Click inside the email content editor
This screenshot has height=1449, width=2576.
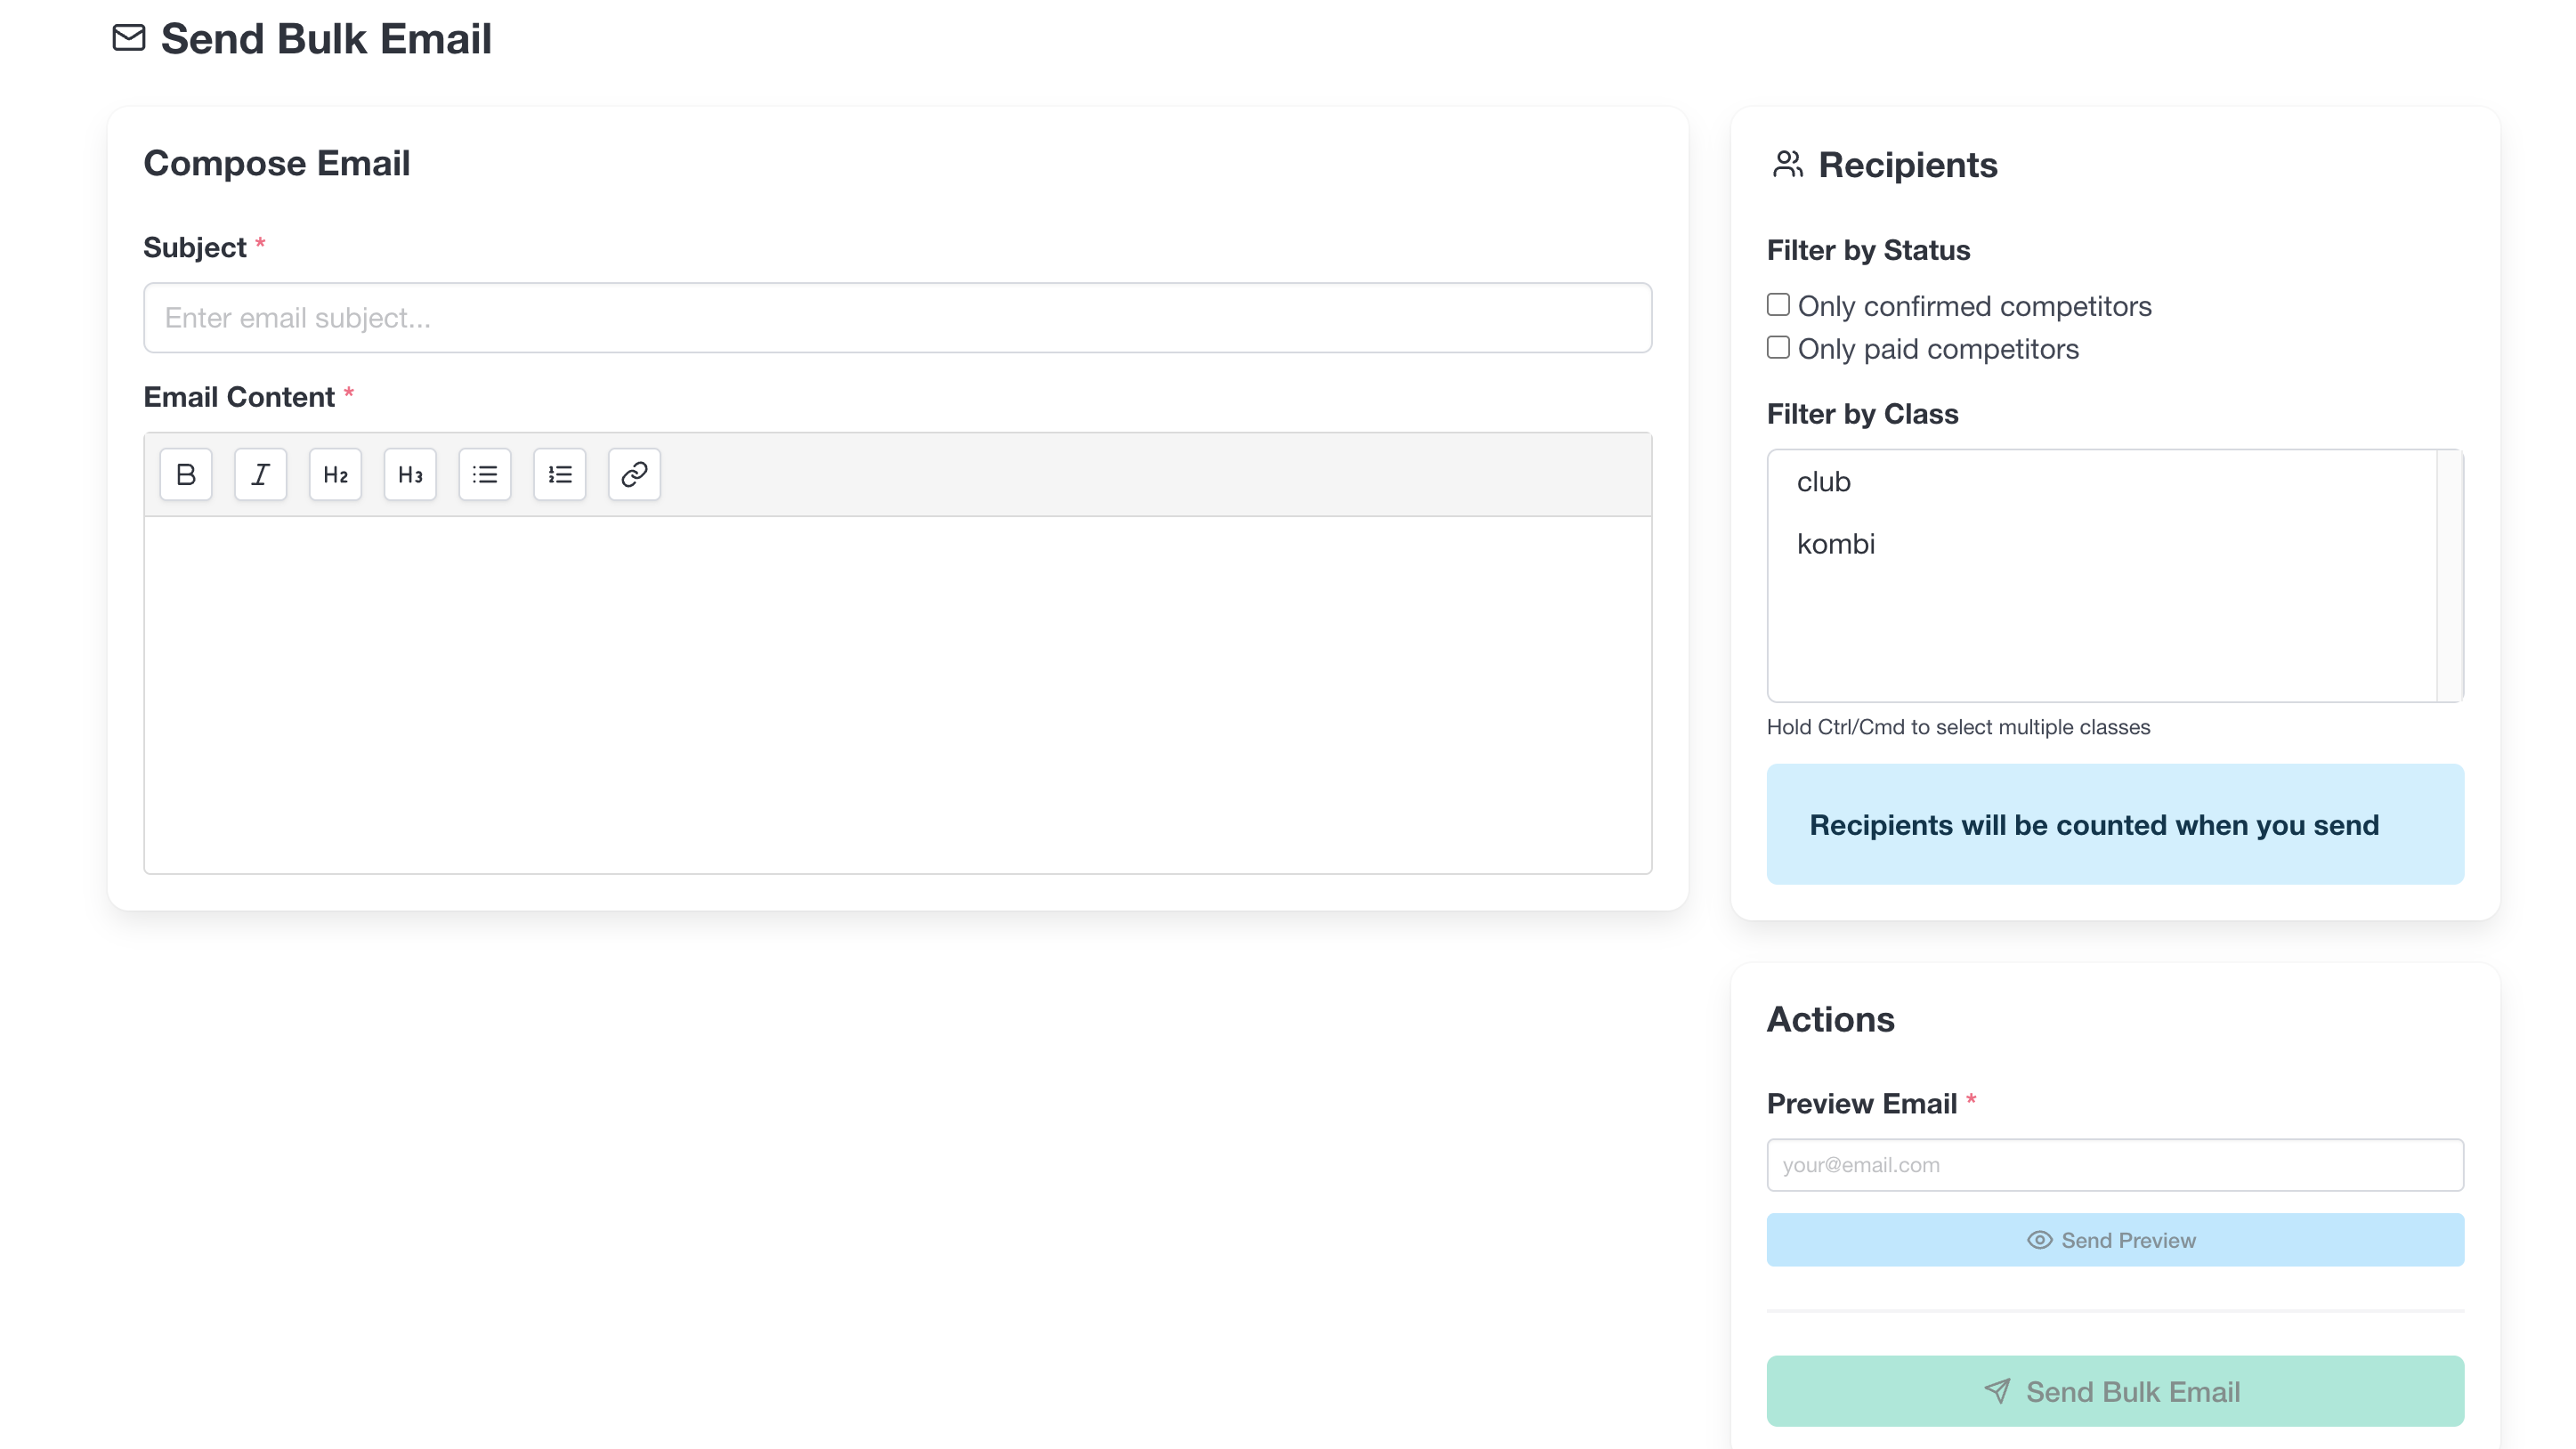point(897,694)
